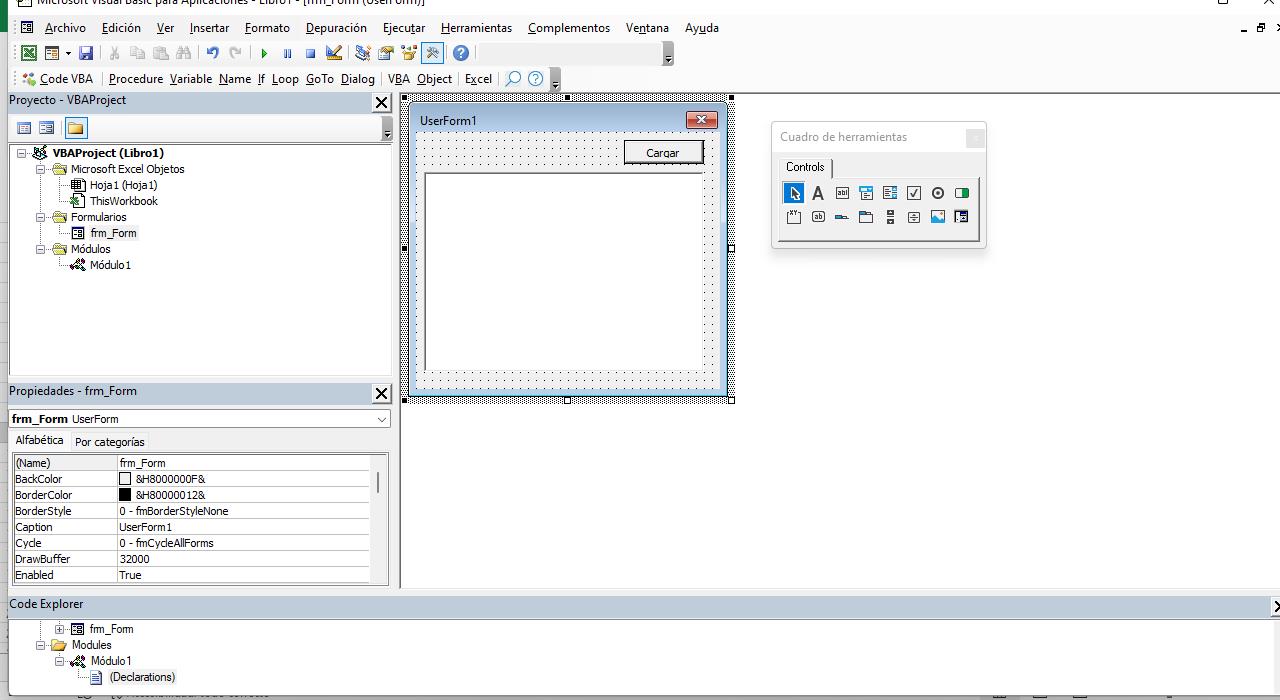Screen dimensions: 1280x700
Task: Toggle Design Mode in the toolbar
Action: click(334, 53)
